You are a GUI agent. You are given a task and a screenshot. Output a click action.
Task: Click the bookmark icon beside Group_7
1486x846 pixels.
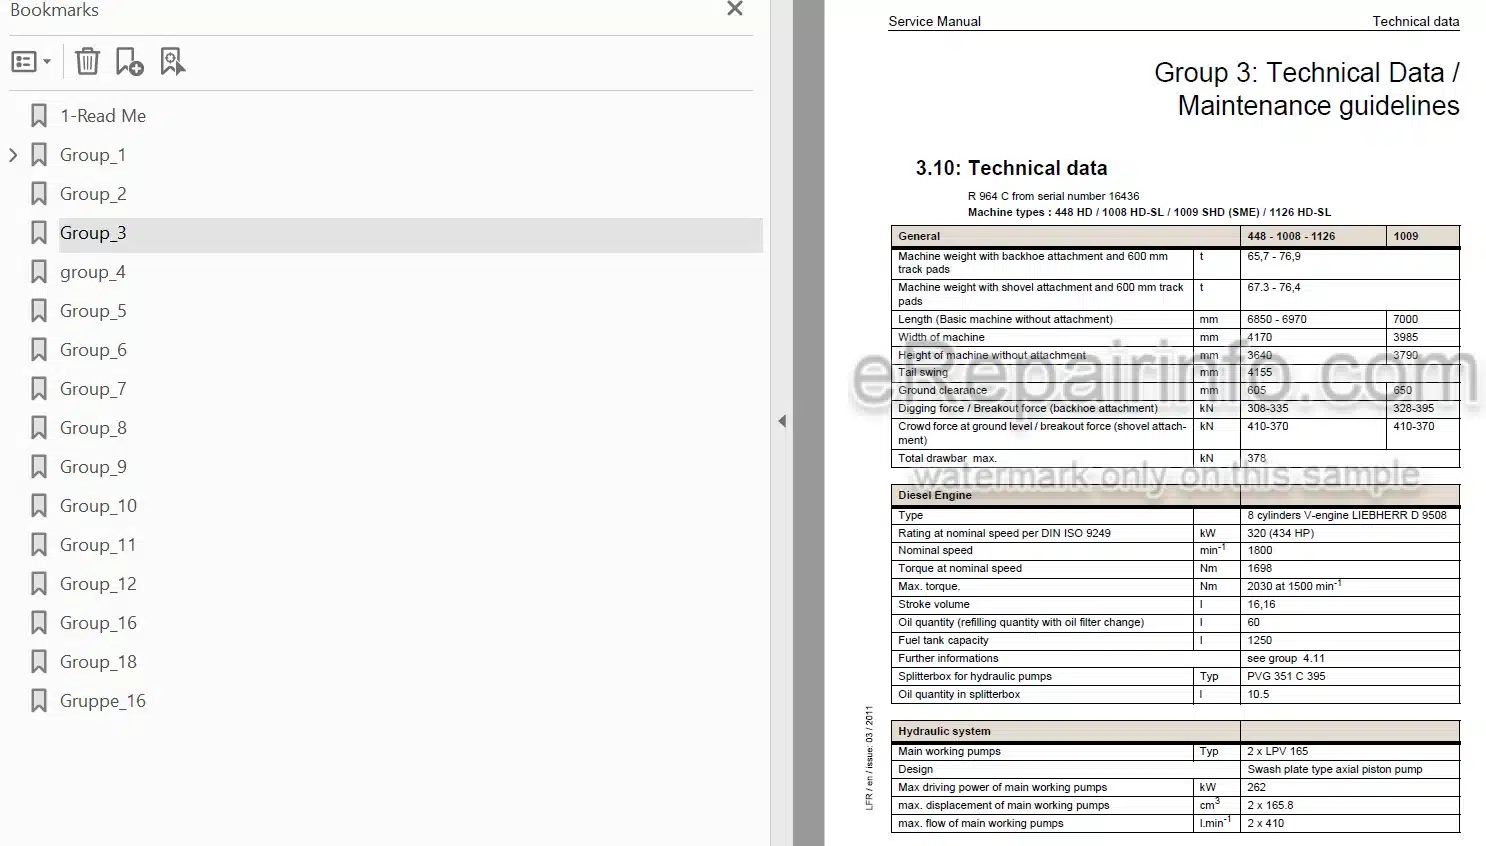pyautogui.click(x=39, y=389)
